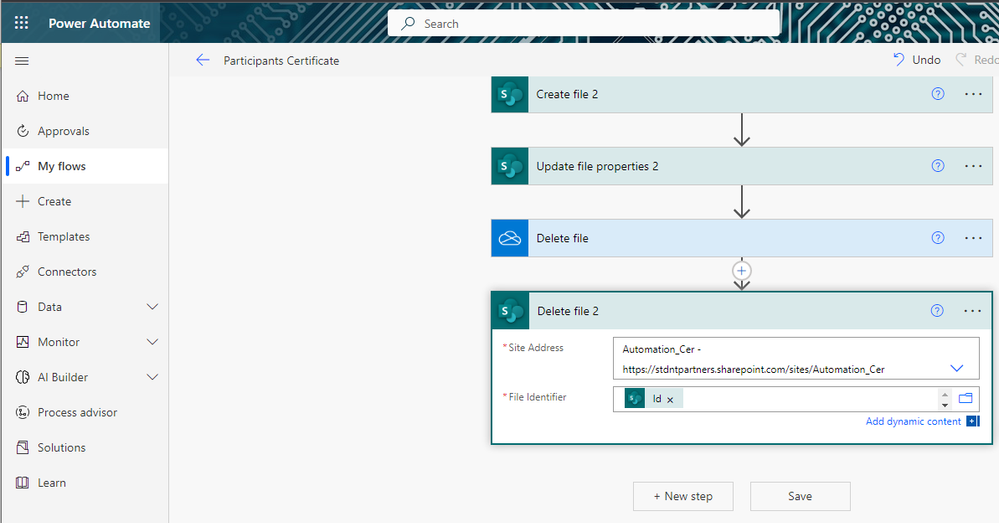Save the flow
999x523 pixels.
[800, 496]
